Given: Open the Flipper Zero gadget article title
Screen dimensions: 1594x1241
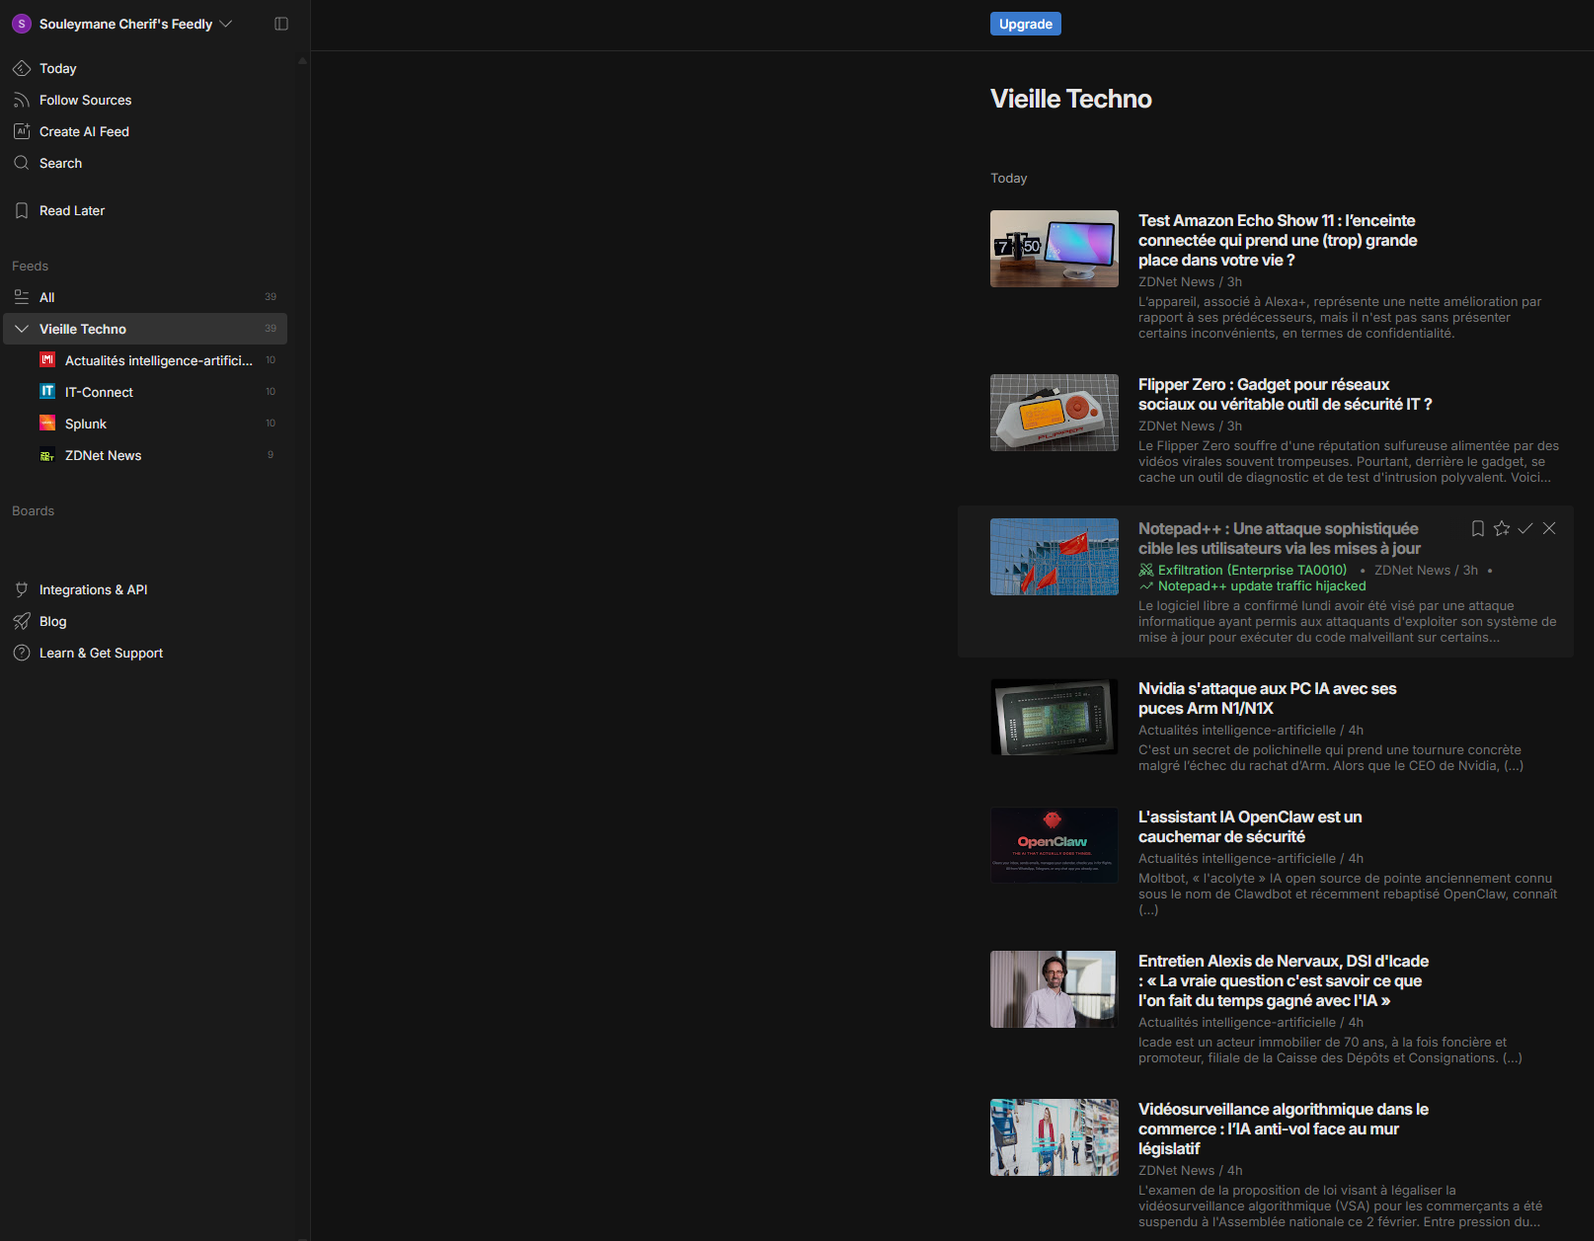Looking at the screenshot, I should coord(1285,394).
